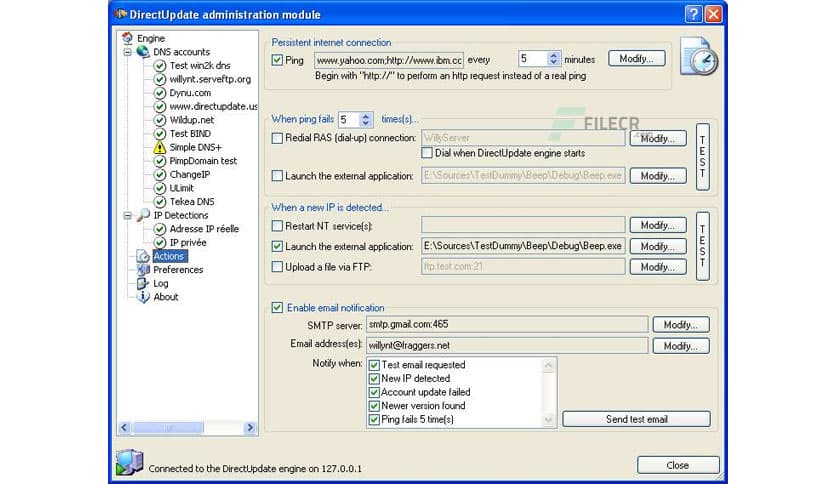The image size is (836, 484).
Task: Click status icon beside IP privée
Action: click(159, 243)
